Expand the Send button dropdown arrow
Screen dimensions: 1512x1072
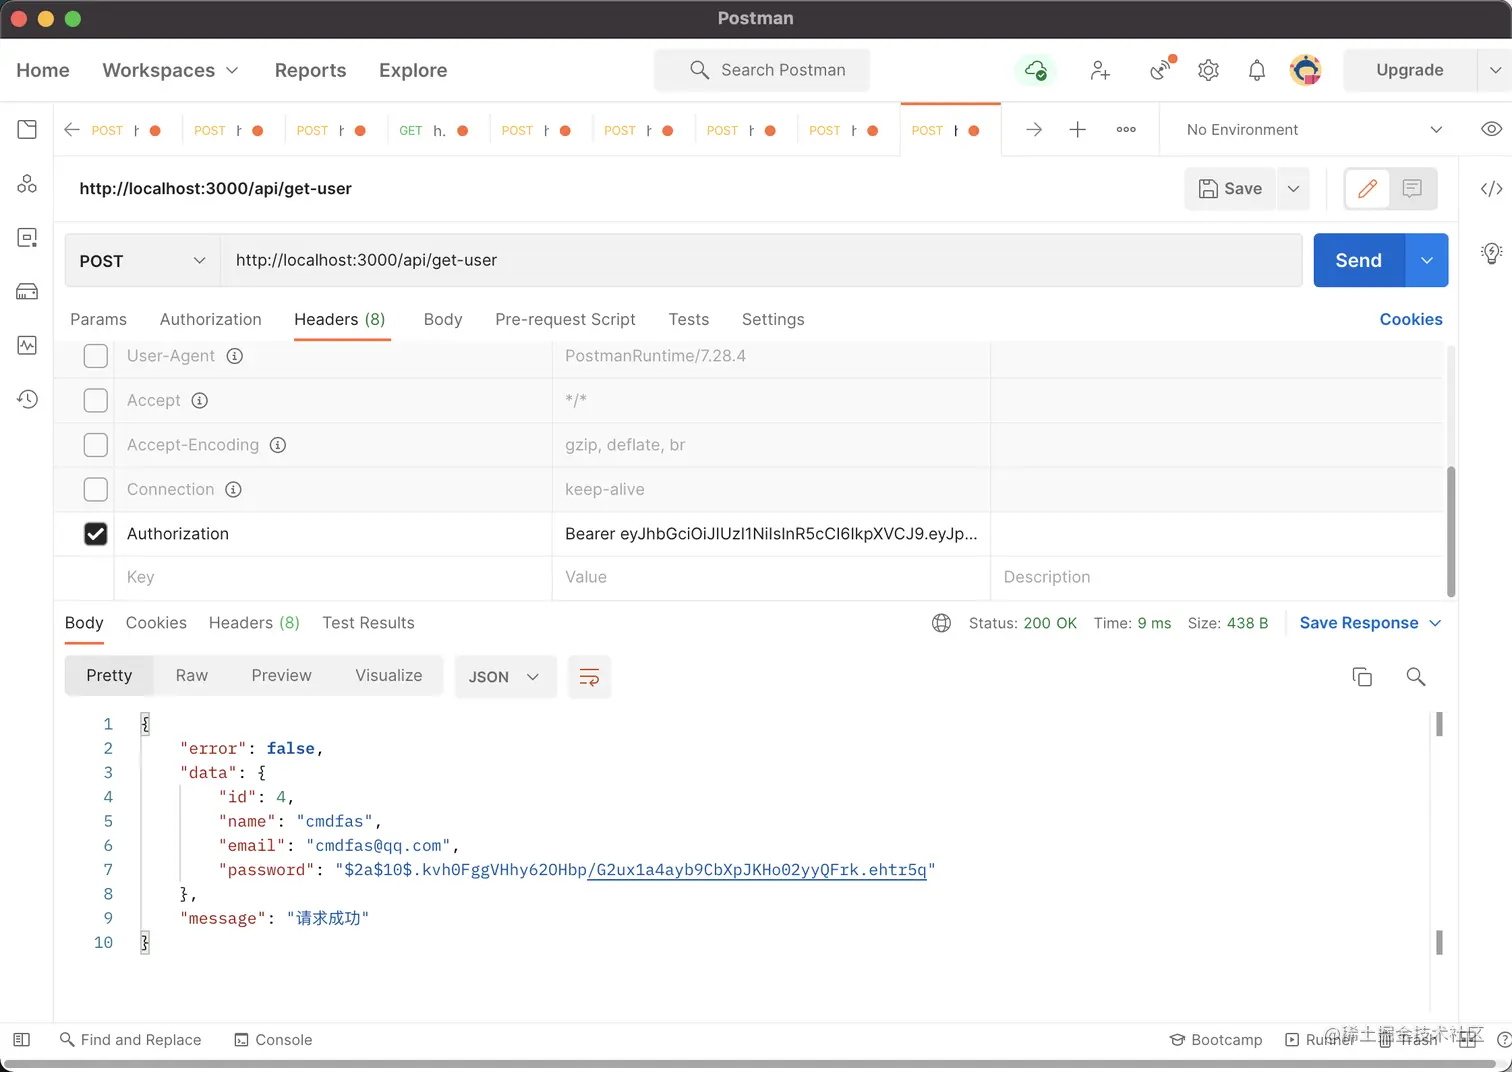pyautogui.click(x=1427, y=260)
